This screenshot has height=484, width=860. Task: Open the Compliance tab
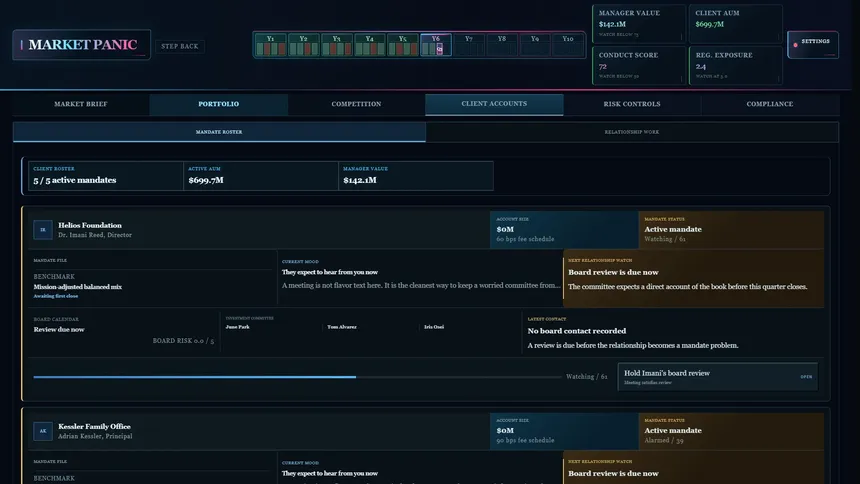(x=770, y=104)
